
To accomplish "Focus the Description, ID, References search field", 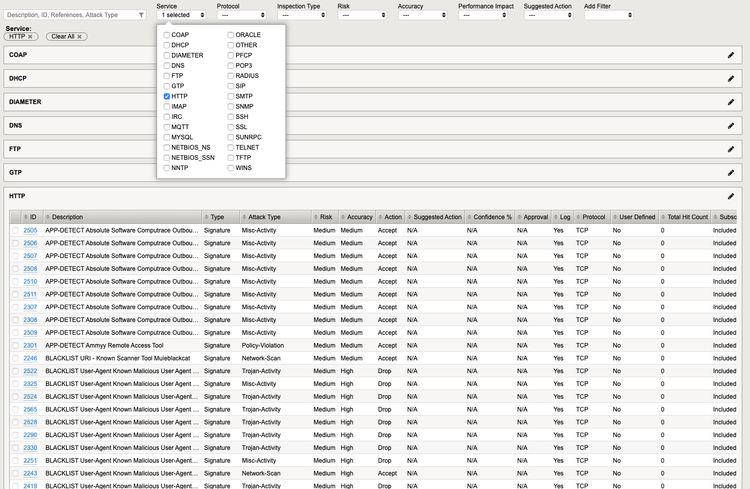I will click(x=70, y=15).
